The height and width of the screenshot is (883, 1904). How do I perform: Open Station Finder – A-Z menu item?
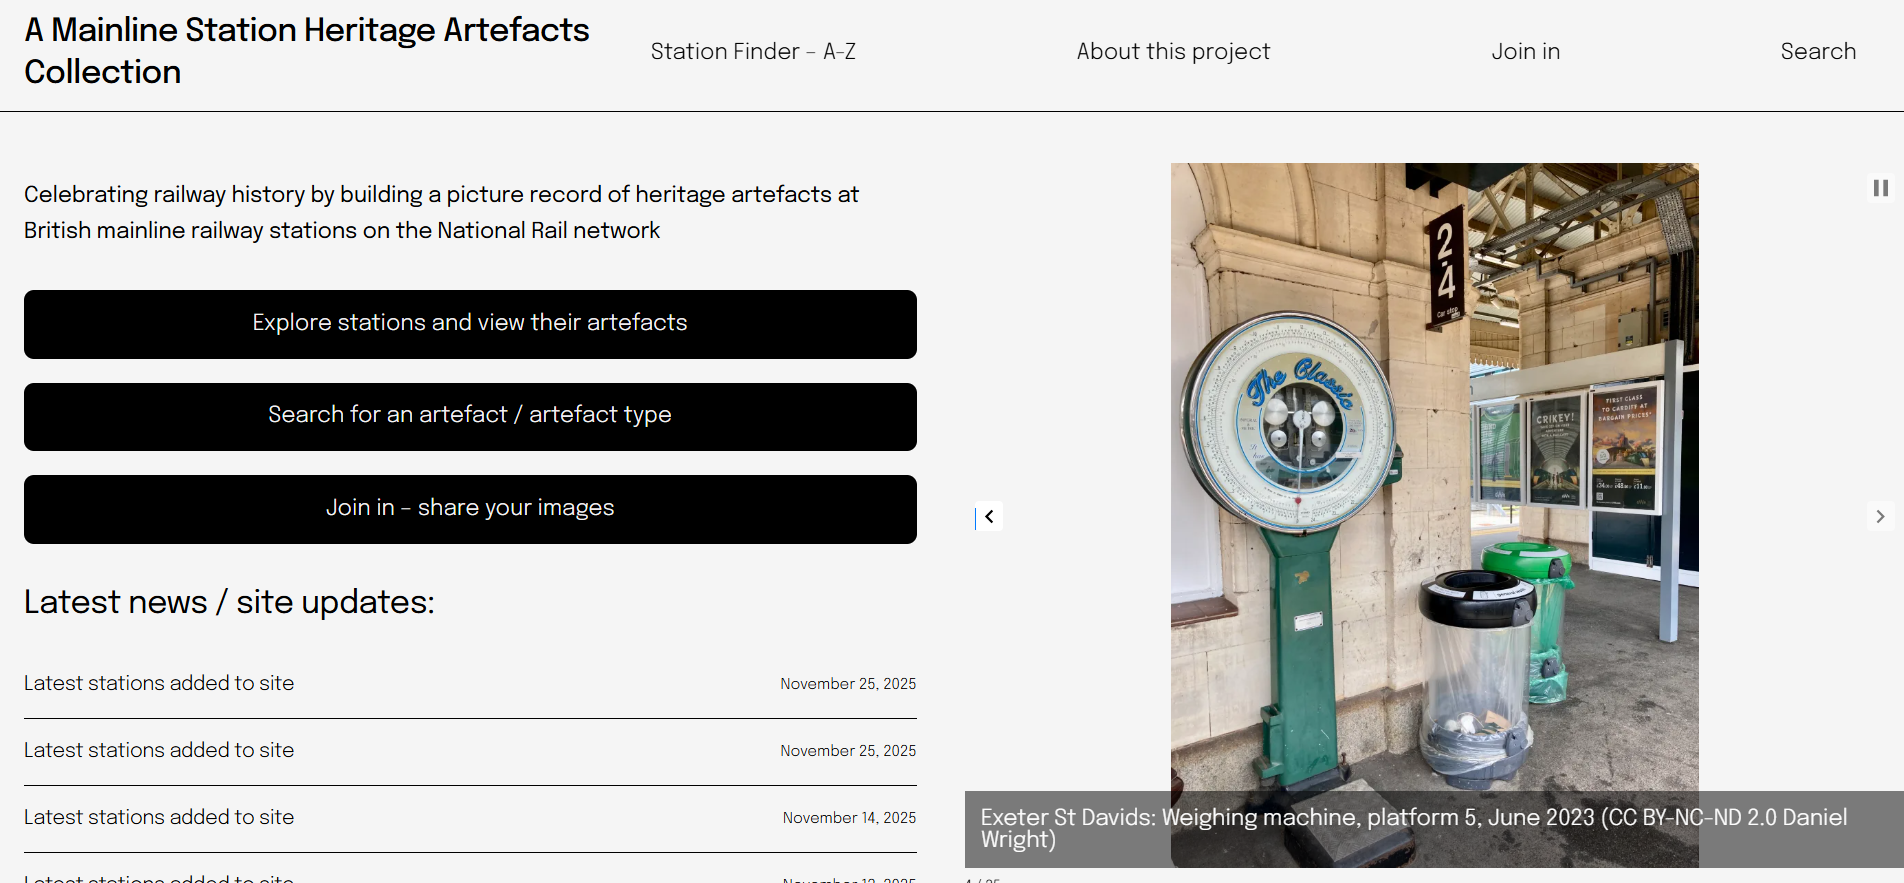coord(752,52)
